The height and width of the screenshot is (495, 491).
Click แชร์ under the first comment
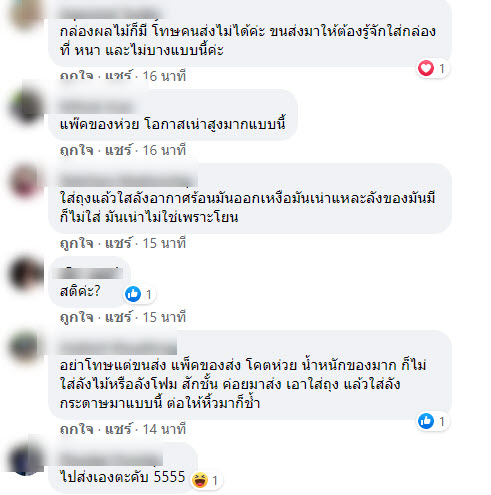click(119, 76)
